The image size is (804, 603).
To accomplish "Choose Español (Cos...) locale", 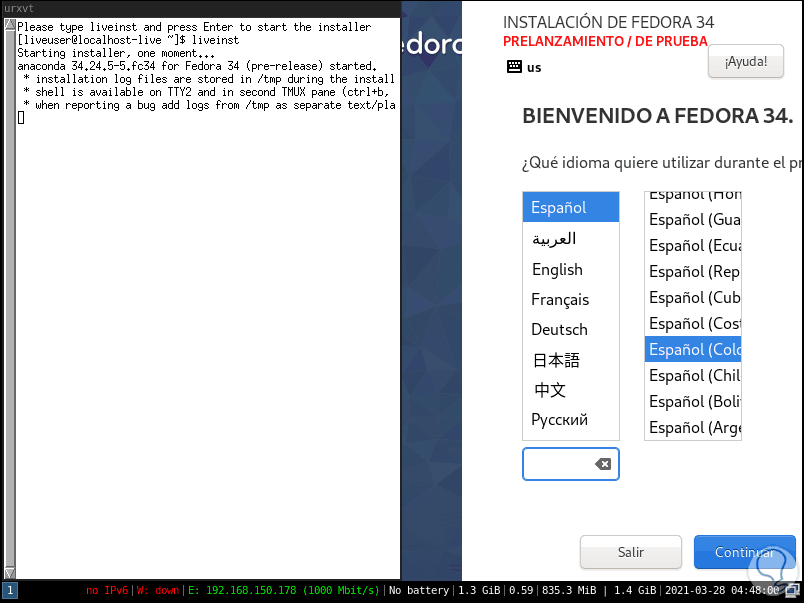I will [x=693, y=324].
